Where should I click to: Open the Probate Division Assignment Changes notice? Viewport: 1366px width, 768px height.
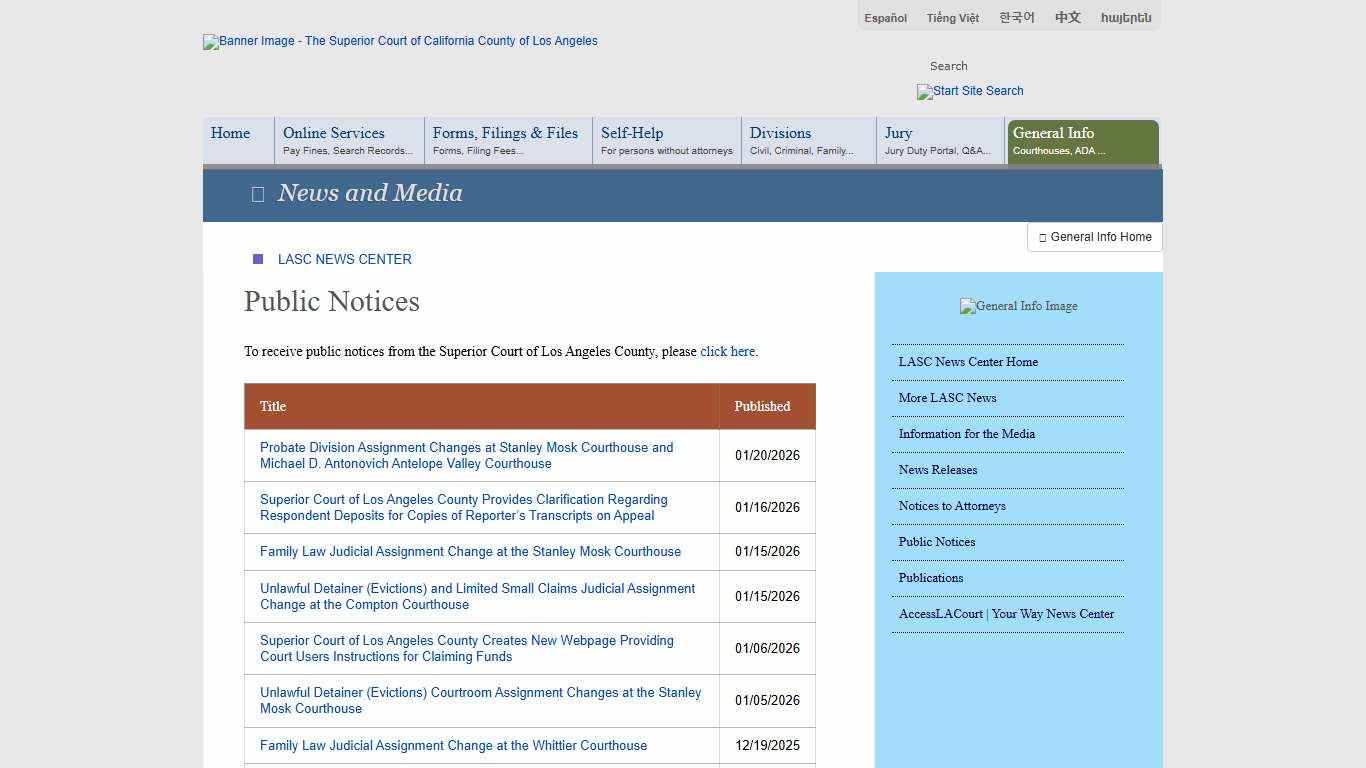click(x=466, y=455)
